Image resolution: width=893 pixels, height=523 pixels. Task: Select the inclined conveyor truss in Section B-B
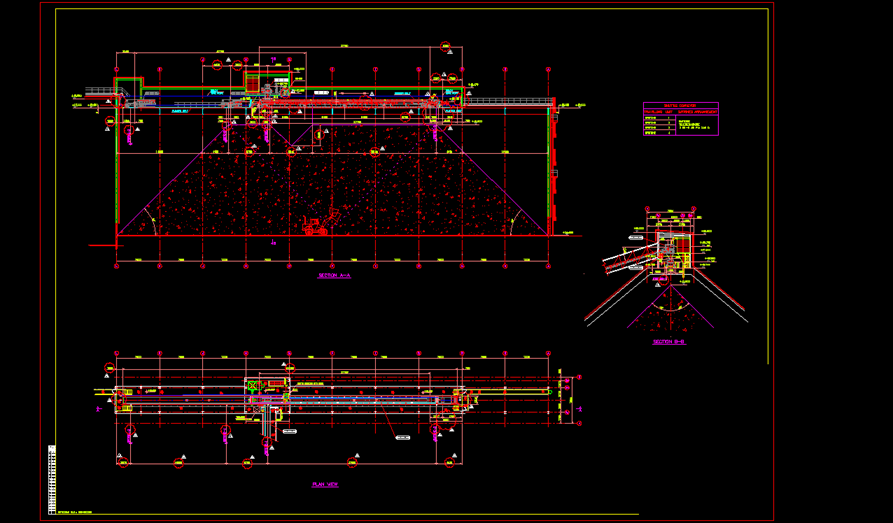[627, 260]
